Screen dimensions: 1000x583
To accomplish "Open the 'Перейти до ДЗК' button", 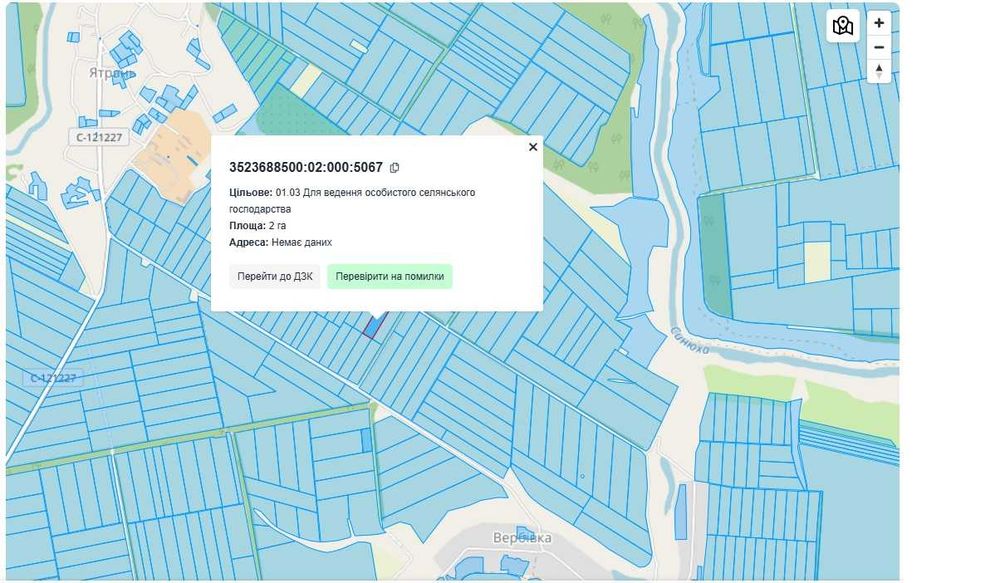I will tap(275, 276).
